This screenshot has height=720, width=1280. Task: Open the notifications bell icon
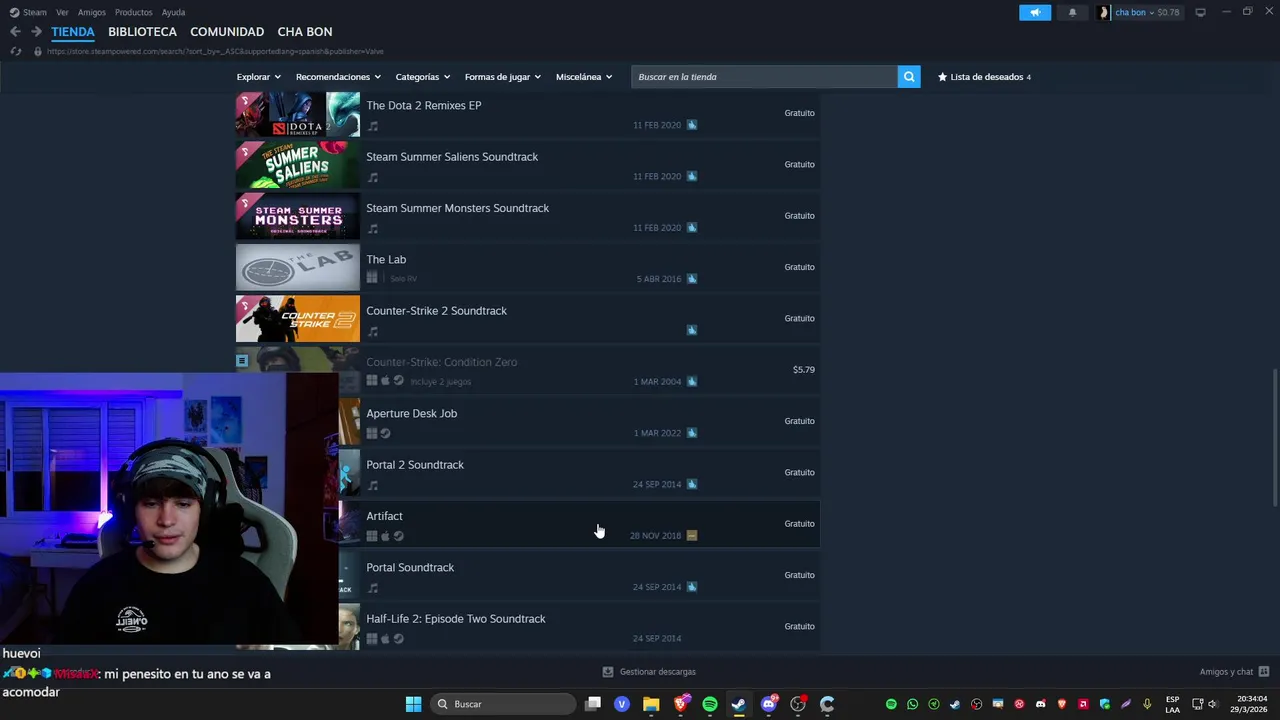coord(1073,12)
